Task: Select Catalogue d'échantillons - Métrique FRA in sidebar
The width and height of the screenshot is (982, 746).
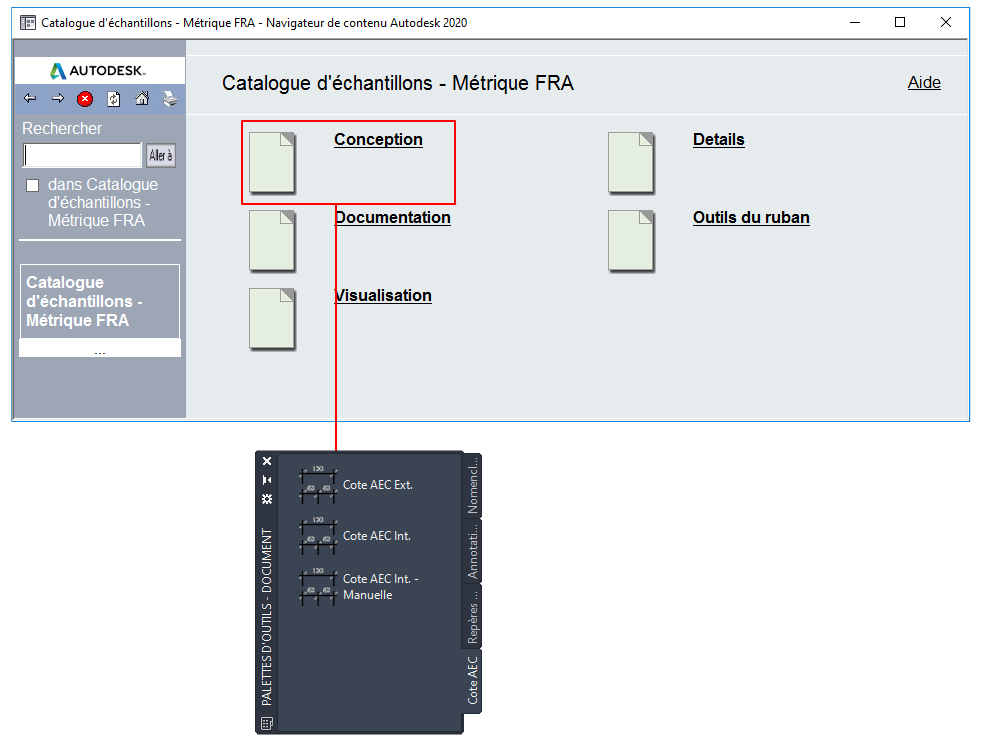Action: point(100,301)
